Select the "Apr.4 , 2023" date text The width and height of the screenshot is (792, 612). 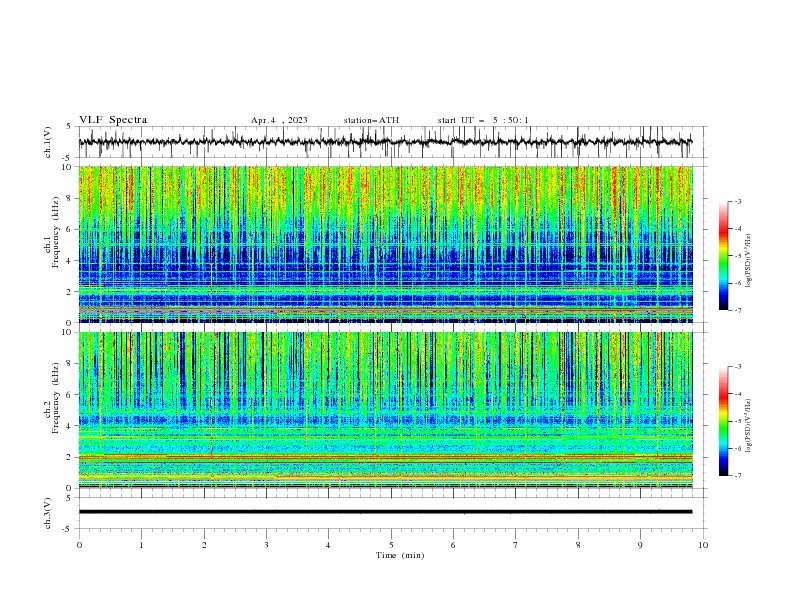click(x=279, y=120)
